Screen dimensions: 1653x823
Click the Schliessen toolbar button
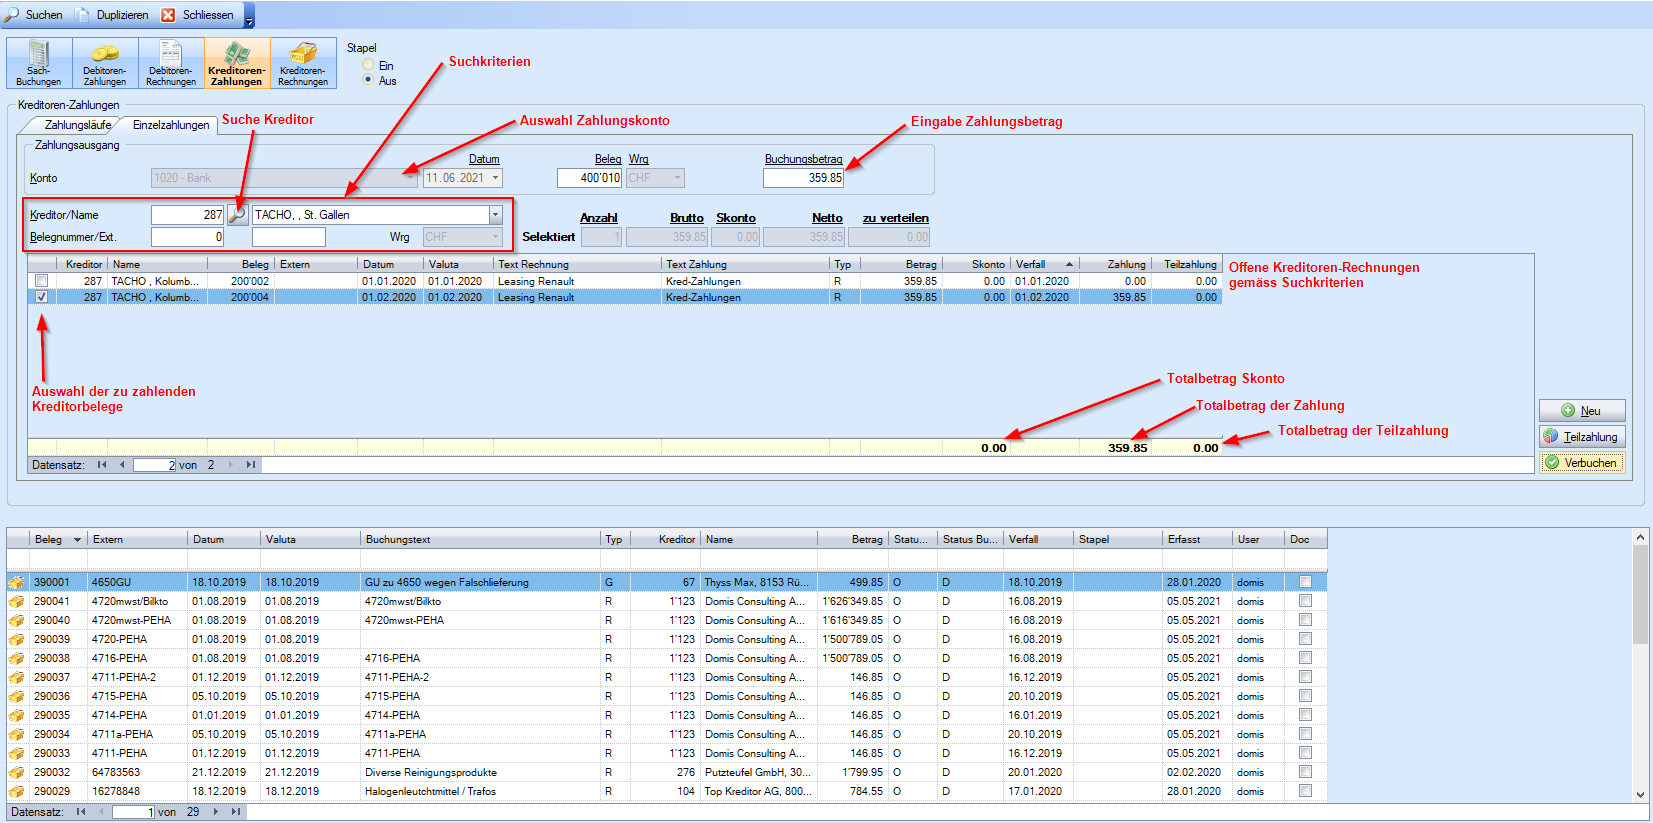[198, 15]
